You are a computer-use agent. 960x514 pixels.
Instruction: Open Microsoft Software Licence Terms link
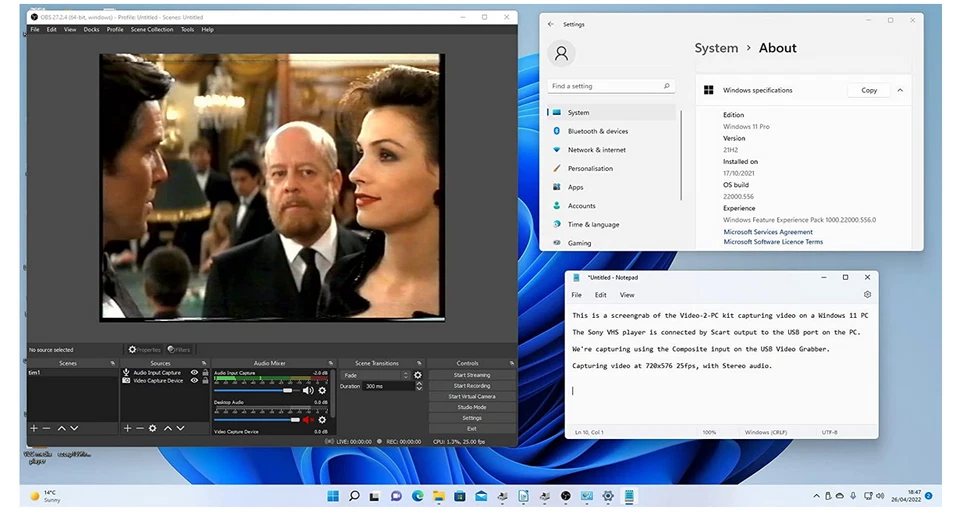pos(773,242)
